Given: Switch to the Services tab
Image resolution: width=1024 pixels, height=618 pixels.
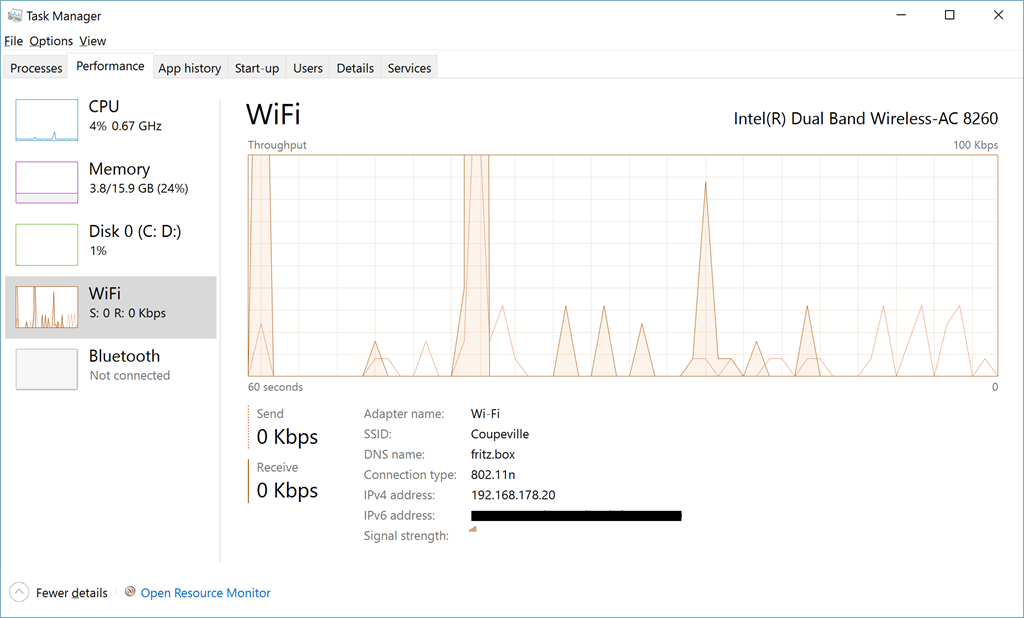Looking at the screenshot, I should click(x=409, y=68).
